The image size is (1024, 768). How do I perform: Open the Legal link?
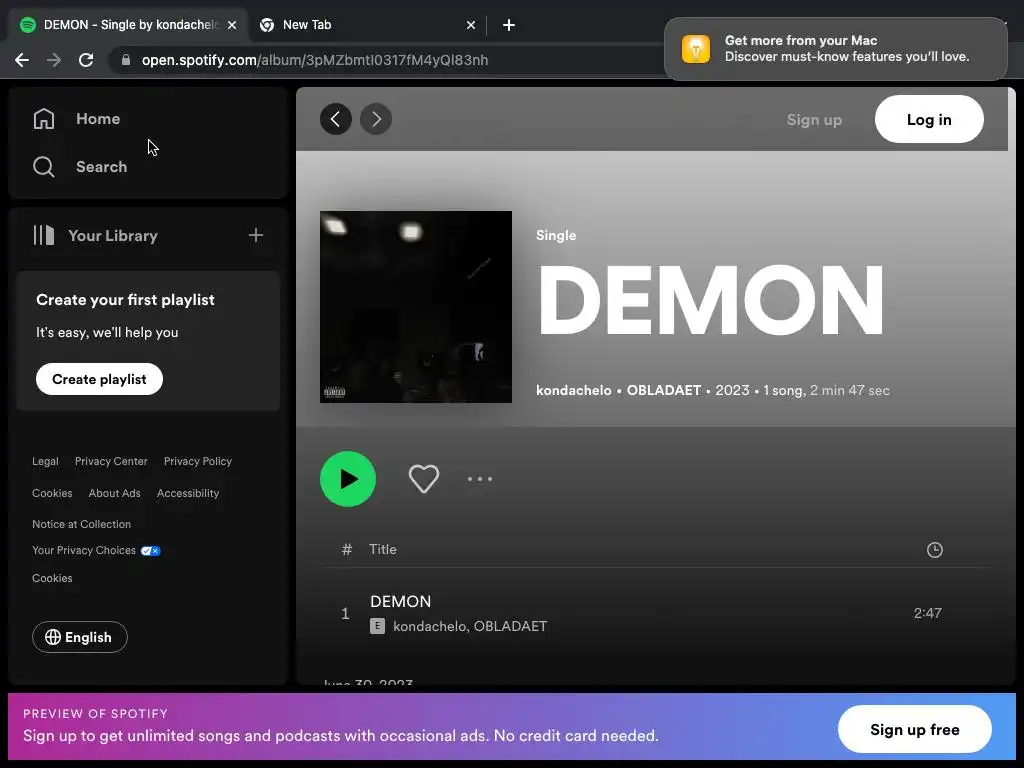point(45,461)
